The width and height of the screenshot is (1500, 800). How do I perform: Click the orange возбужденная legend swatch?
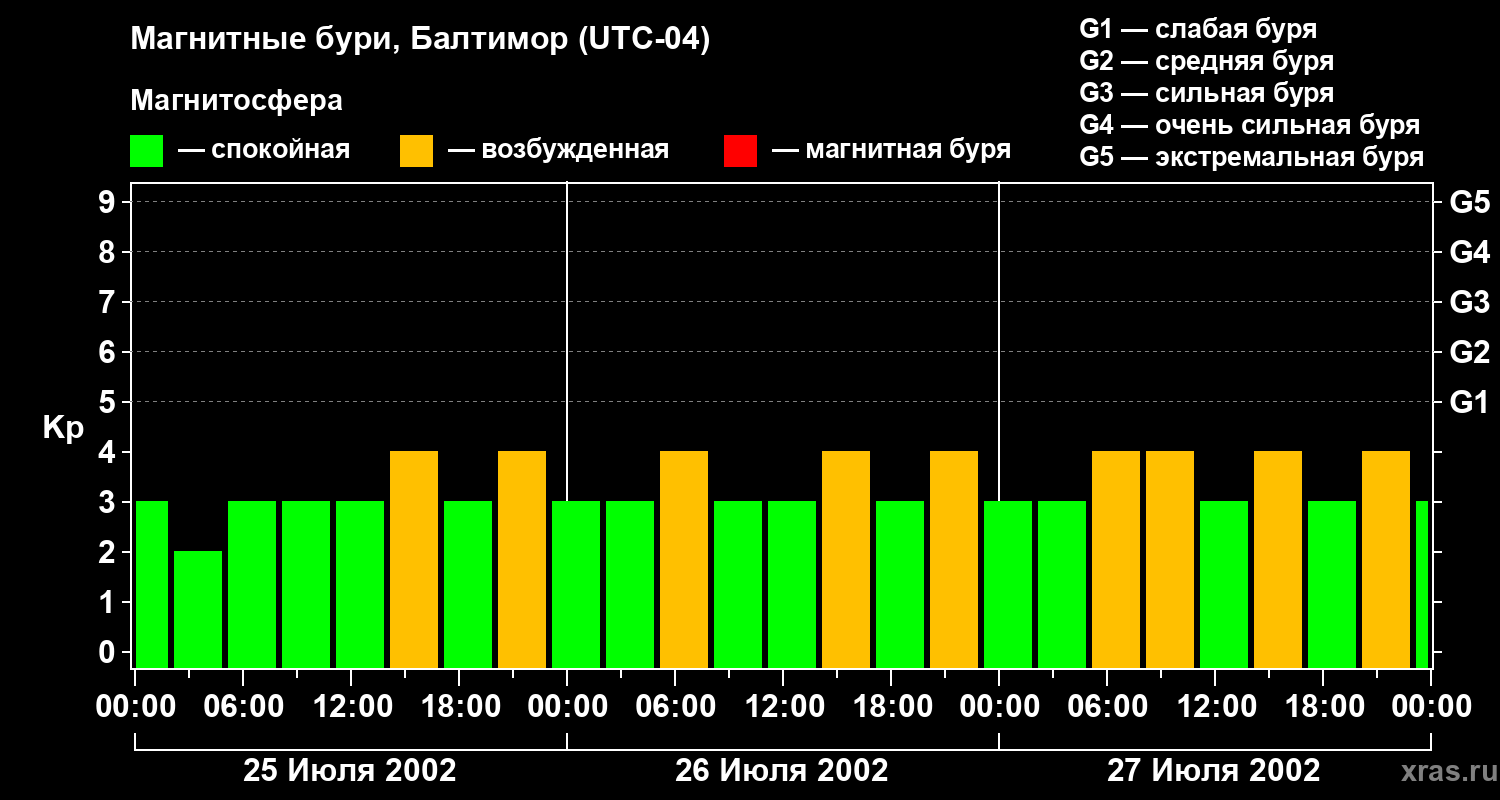coord(416,151)
